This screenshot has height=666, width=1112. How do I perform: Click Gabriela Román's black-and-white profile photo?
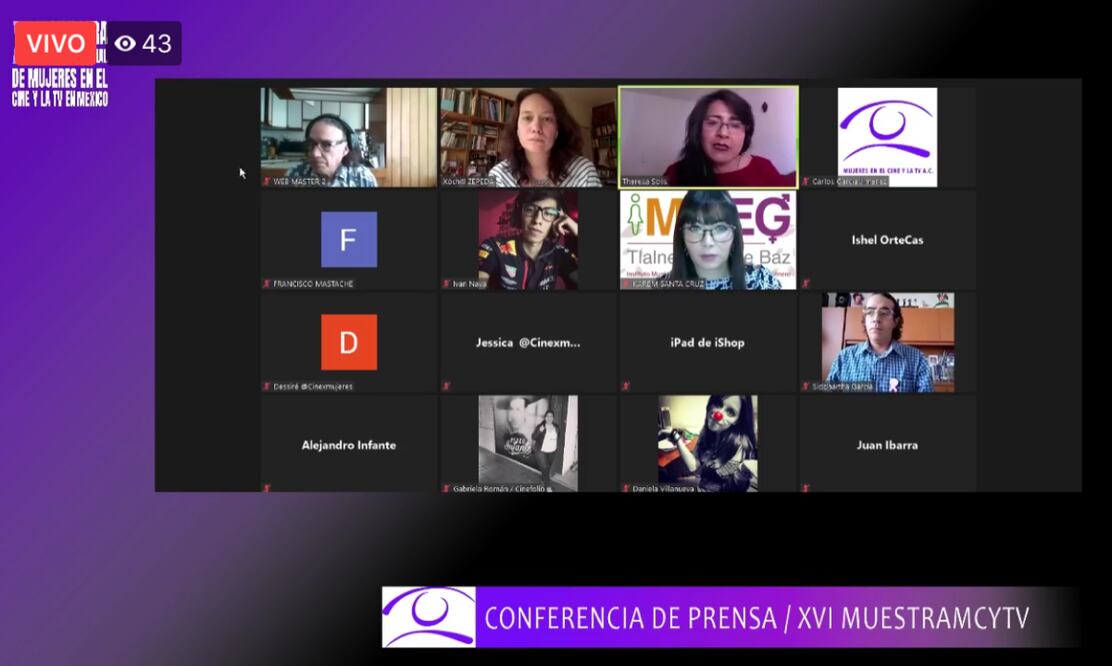[527, 441]
